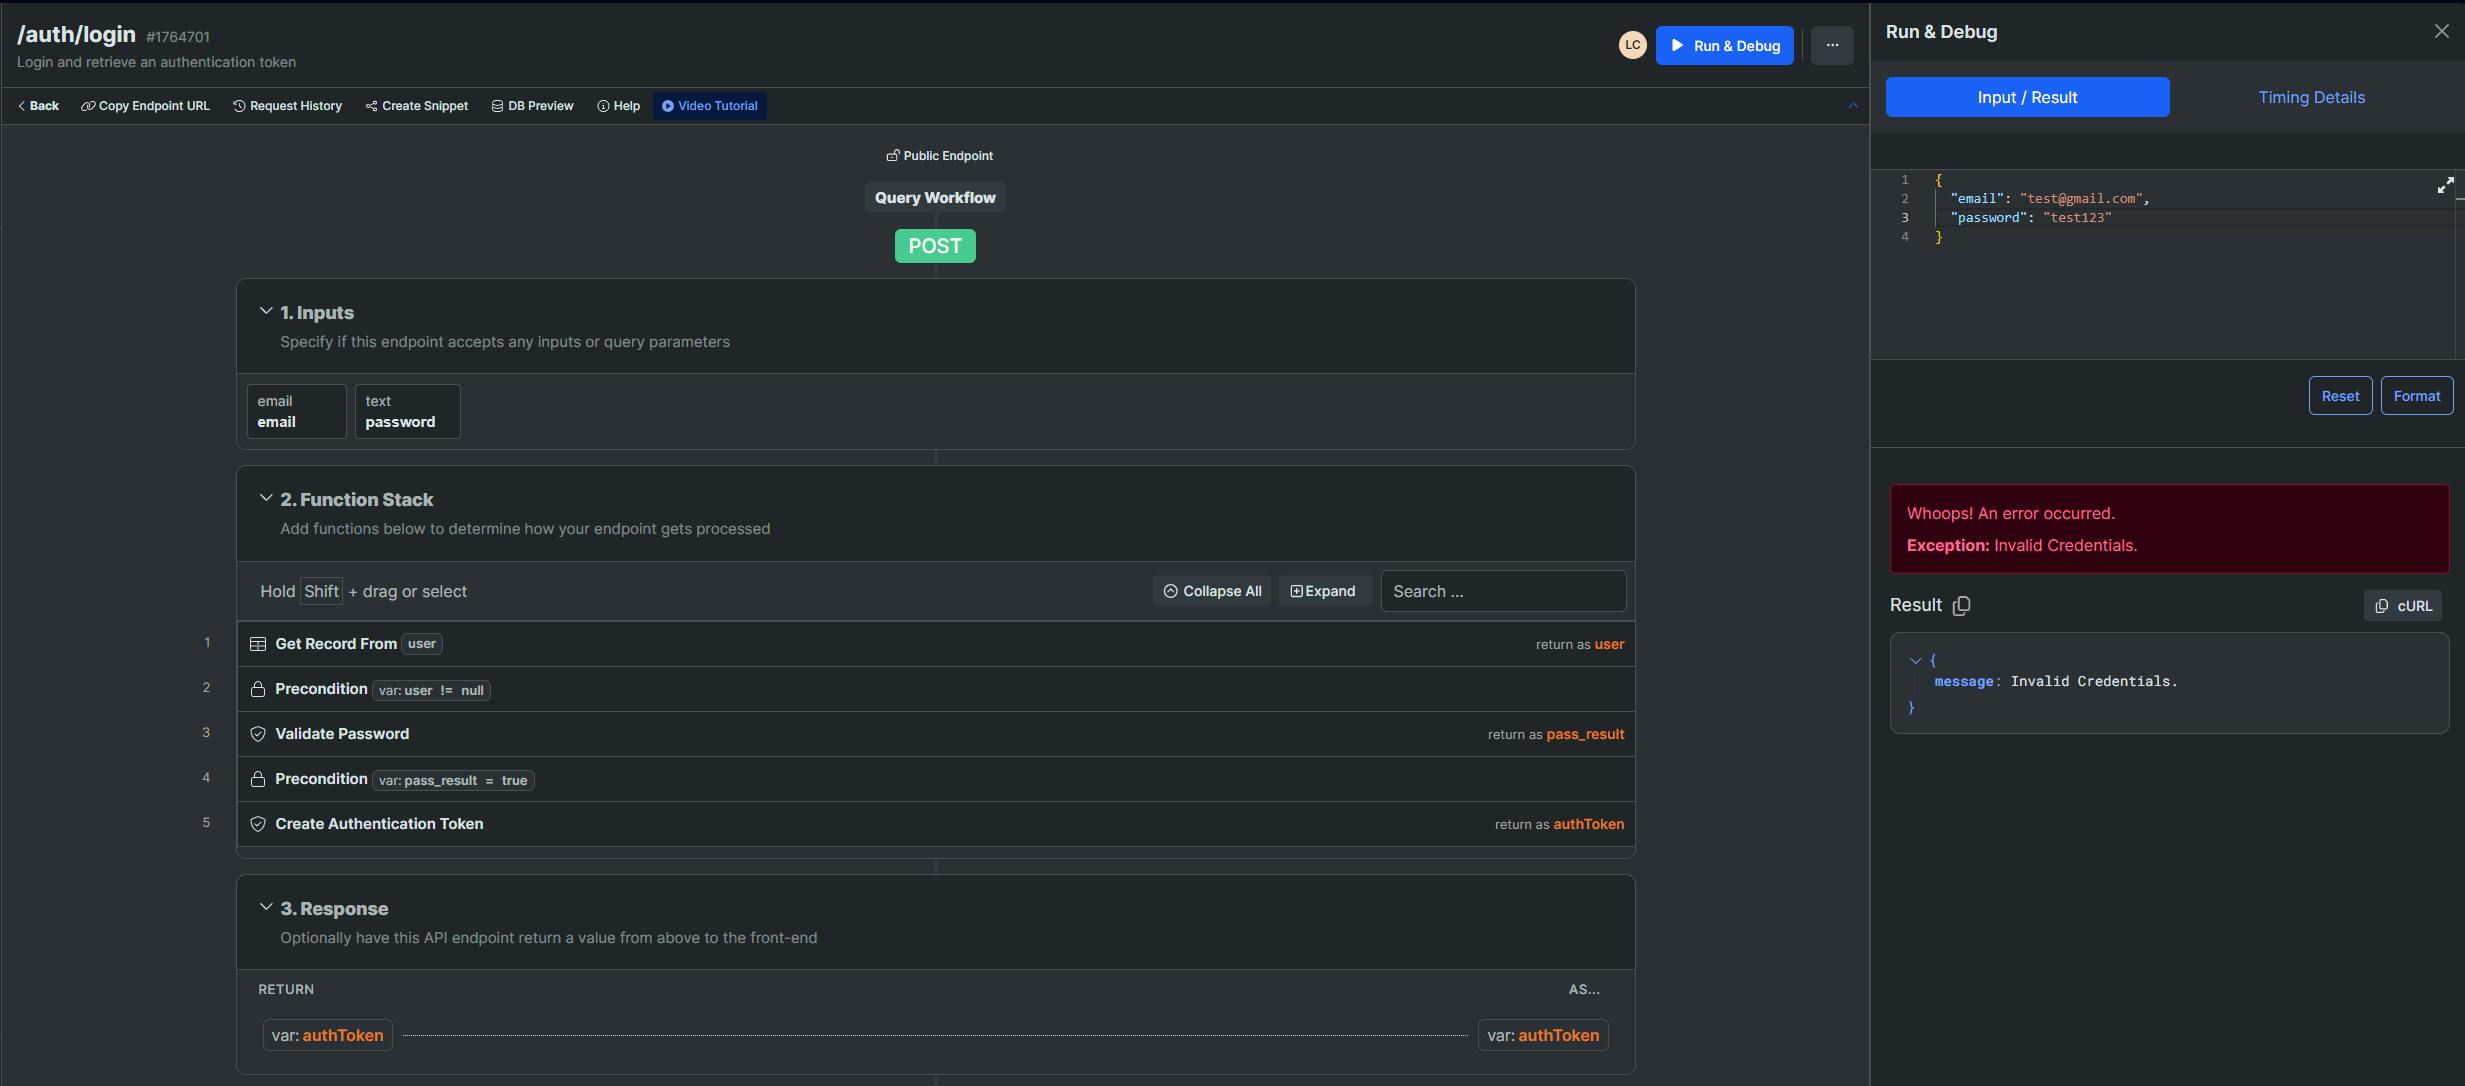Click the table icon on the Get Record From row
The width and height of the screenshot is (2465, 1086).
click(x=258, y=645)
